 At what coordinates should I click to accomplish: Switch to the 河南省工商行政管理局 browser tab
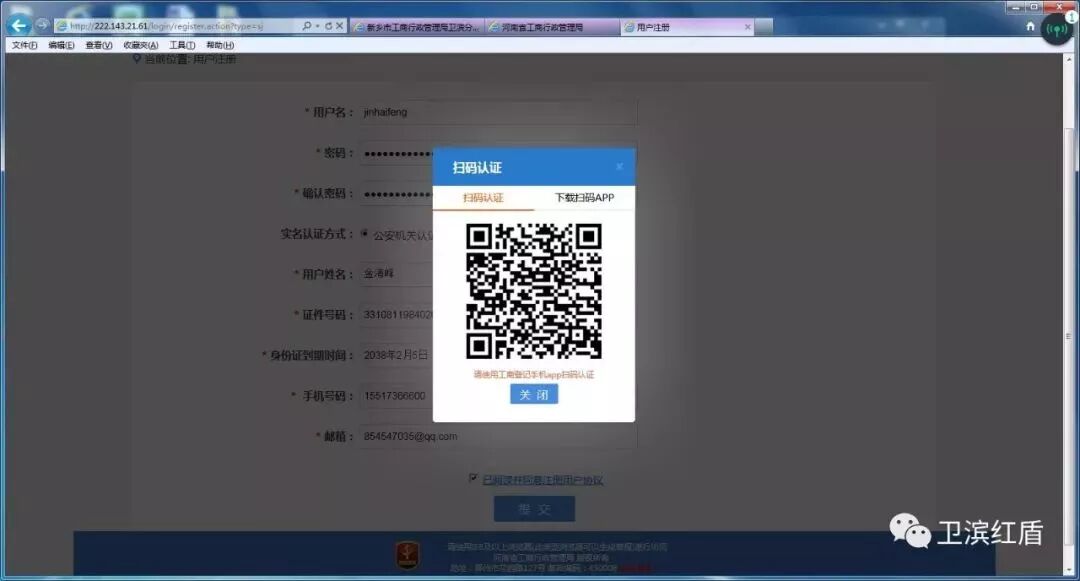552,27
